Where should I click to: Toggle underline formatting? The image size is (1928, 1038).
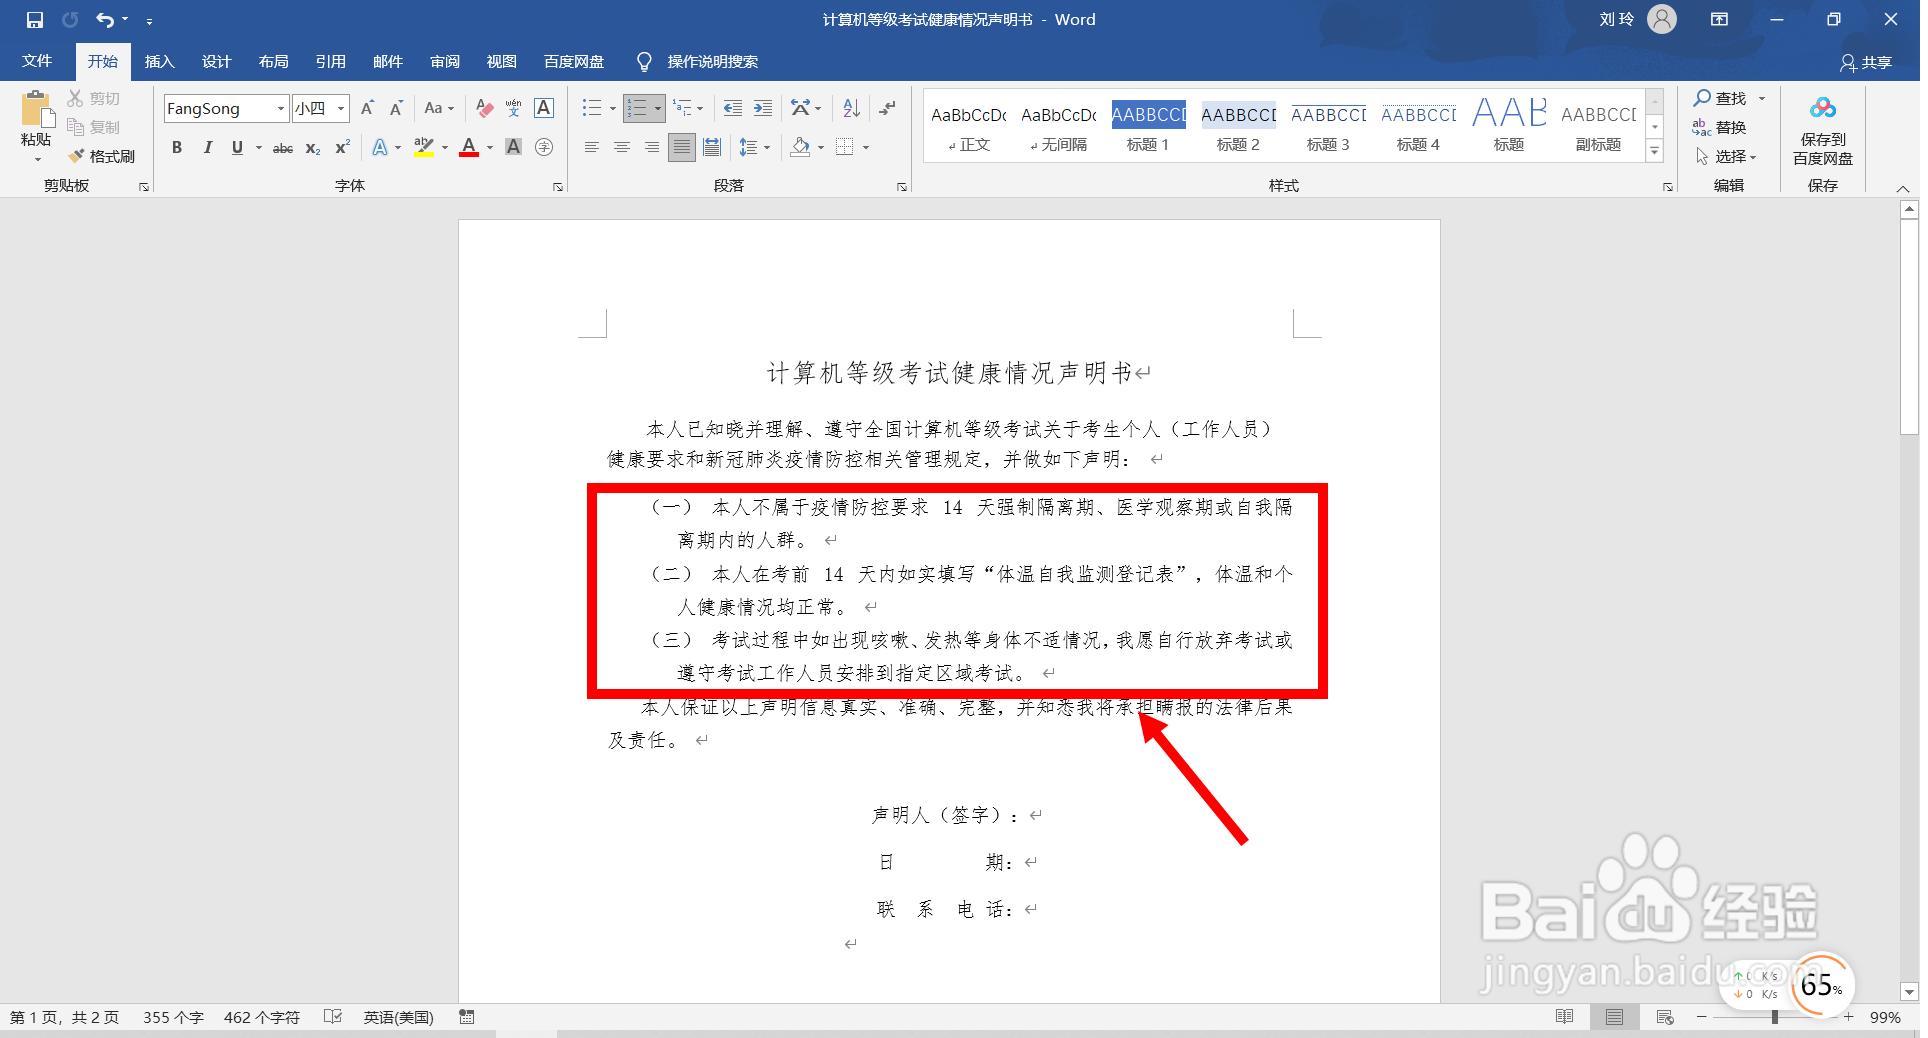pos(237,148)
